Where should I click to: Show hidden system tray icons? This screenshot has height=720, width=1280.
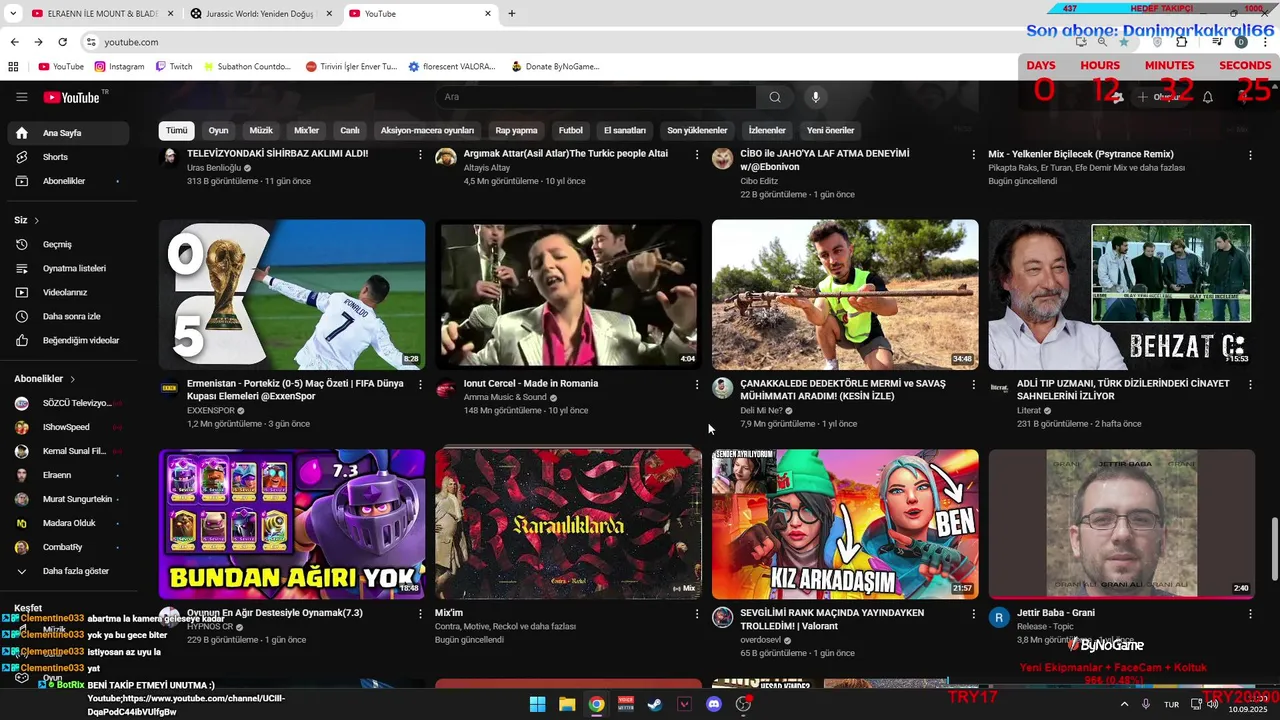(x=1124, y=704)
